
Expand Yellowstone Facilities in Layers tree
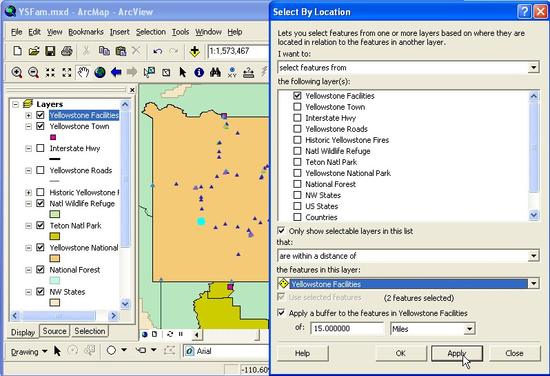(28, 115)
